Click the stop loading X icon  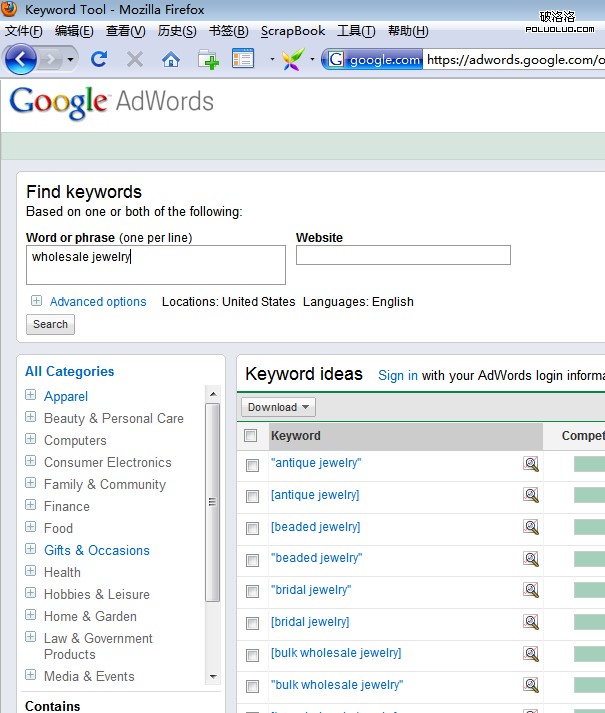134,60
